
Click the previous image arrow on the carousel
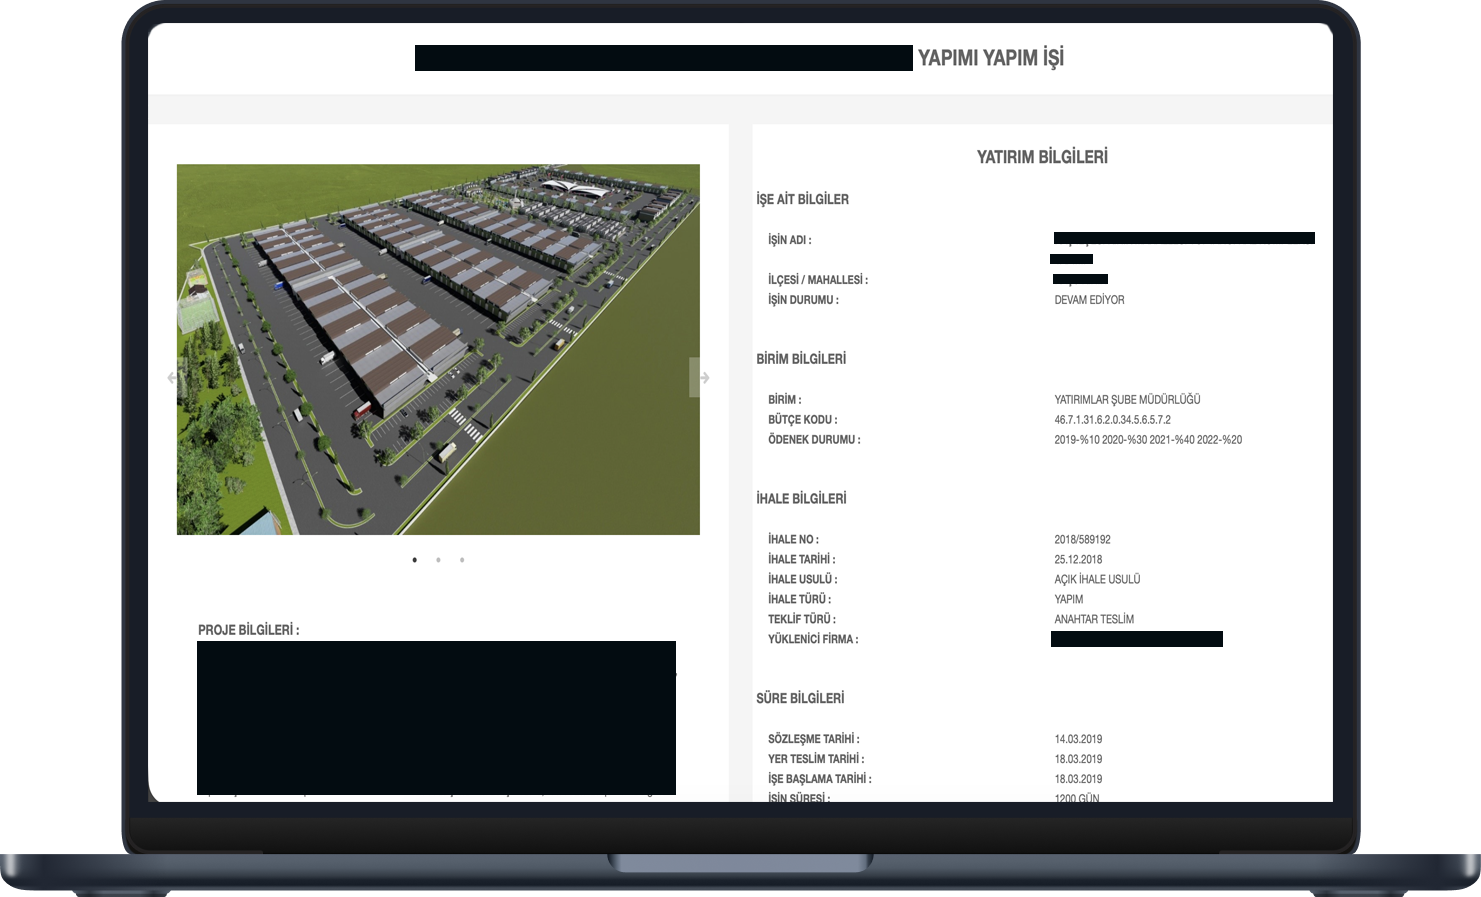(174, 377)
